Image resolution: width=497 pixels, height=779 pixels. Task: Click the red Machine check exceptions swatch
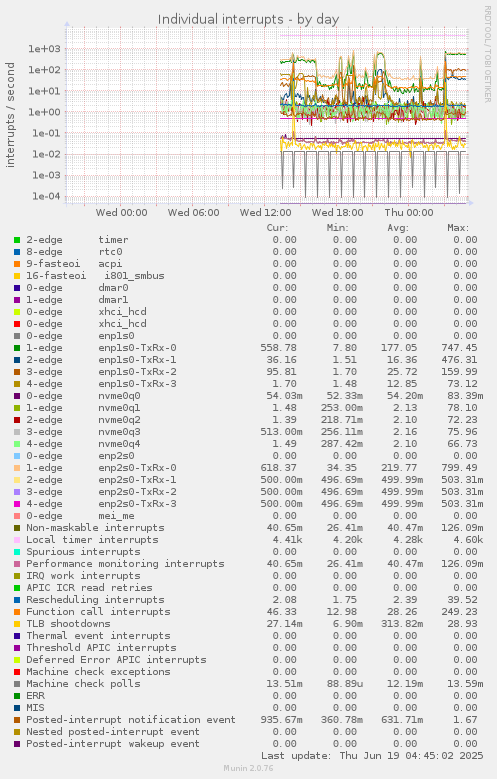(17, 672)
